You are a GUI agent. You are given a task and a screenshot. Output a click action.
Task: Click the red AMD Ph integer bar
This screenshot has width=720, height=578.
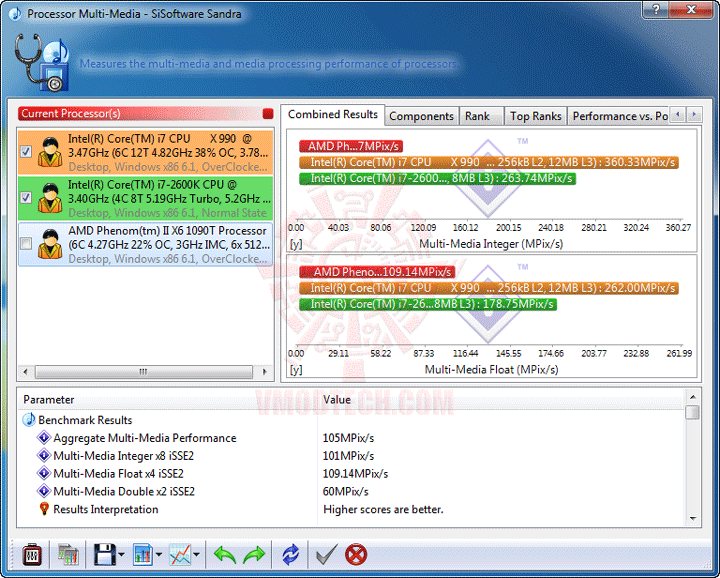pos(351,146)
